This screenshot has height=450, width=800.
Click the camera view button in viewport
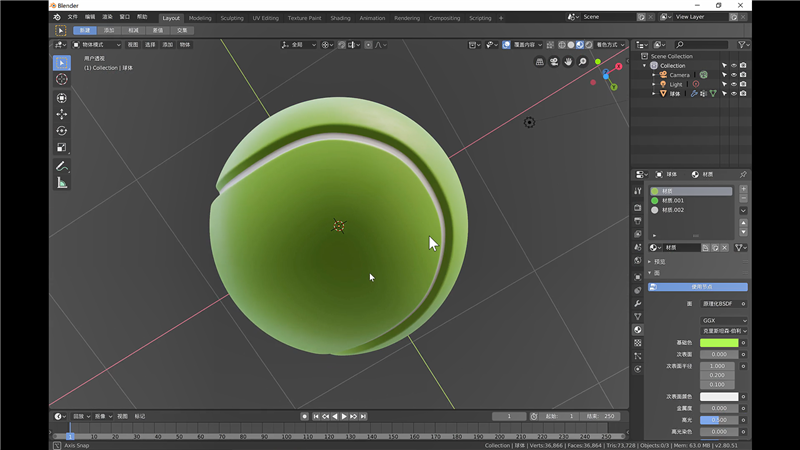[x=554, y=62]
